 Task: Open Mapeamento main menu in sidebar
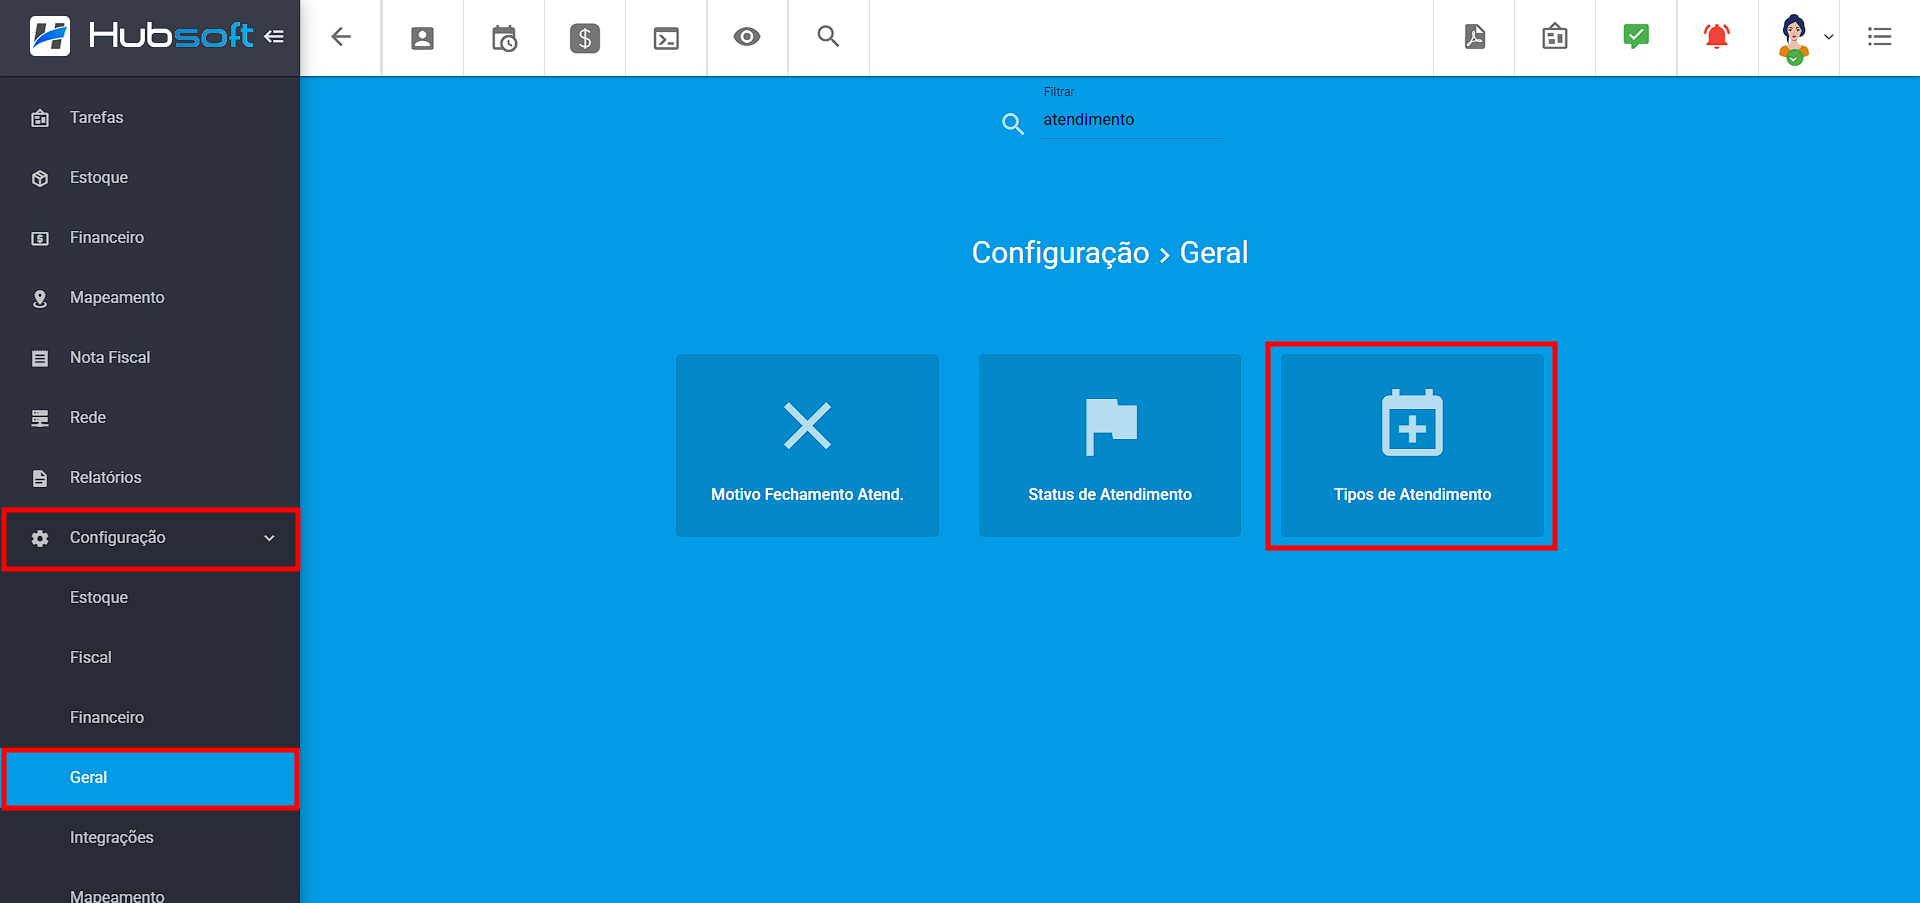pos(150,298)
